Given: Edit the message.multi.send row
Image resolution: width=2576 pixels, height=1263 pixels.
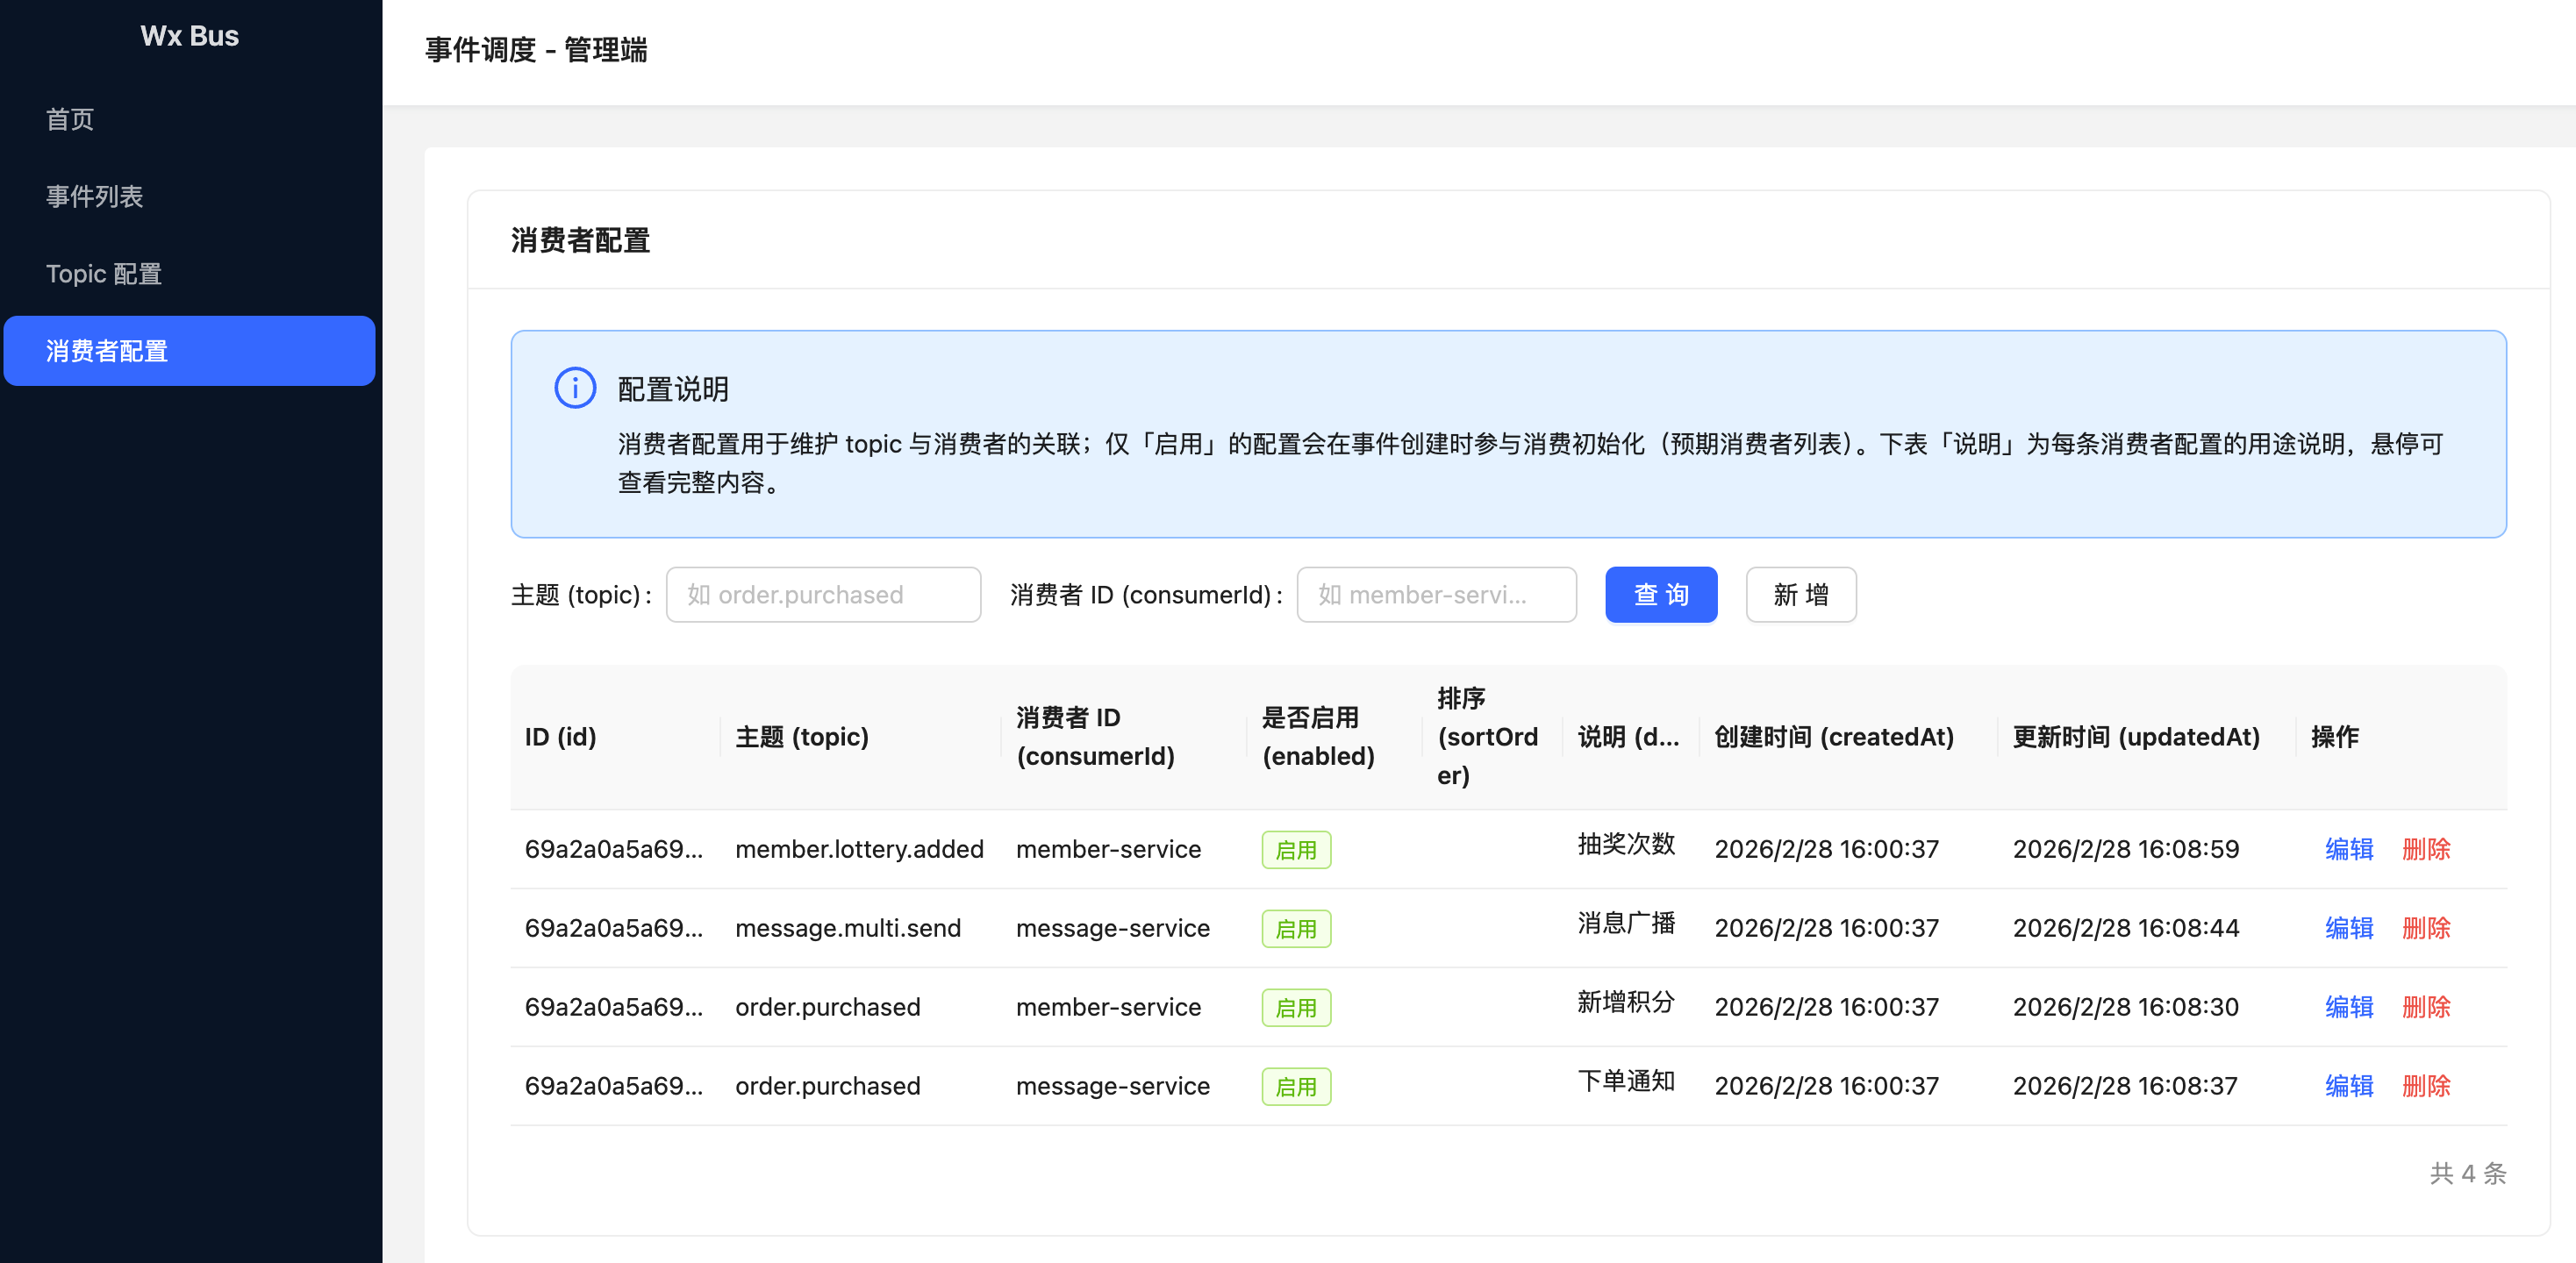Looking at the screenshot, I should pos(2348,928).
